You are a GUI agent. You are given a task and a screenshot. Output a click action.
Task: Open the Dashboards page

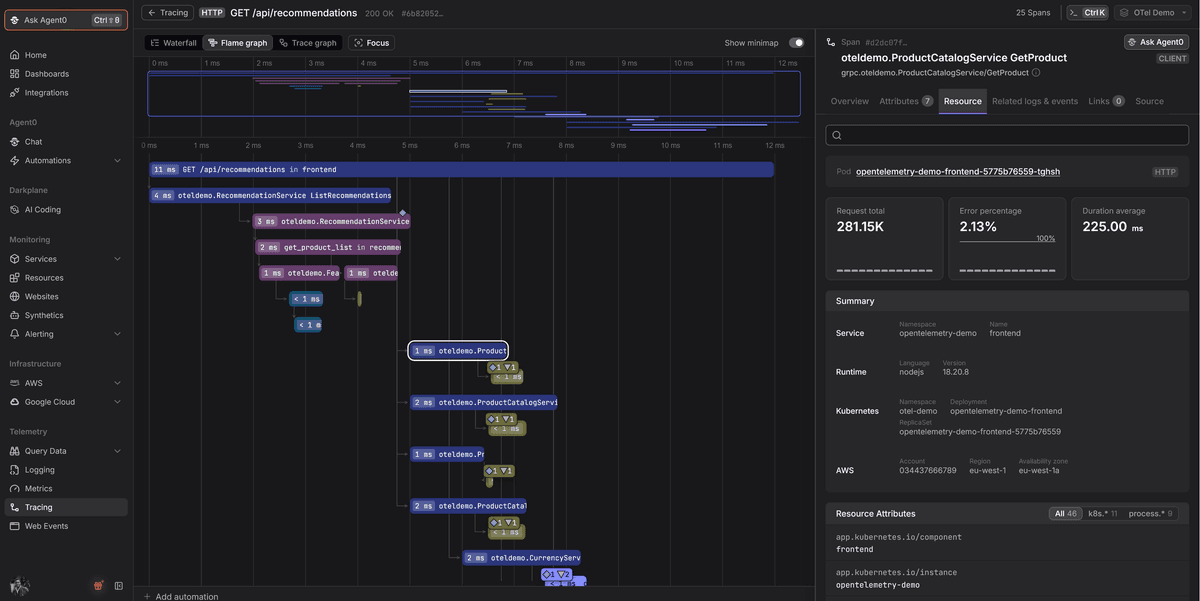46,74
